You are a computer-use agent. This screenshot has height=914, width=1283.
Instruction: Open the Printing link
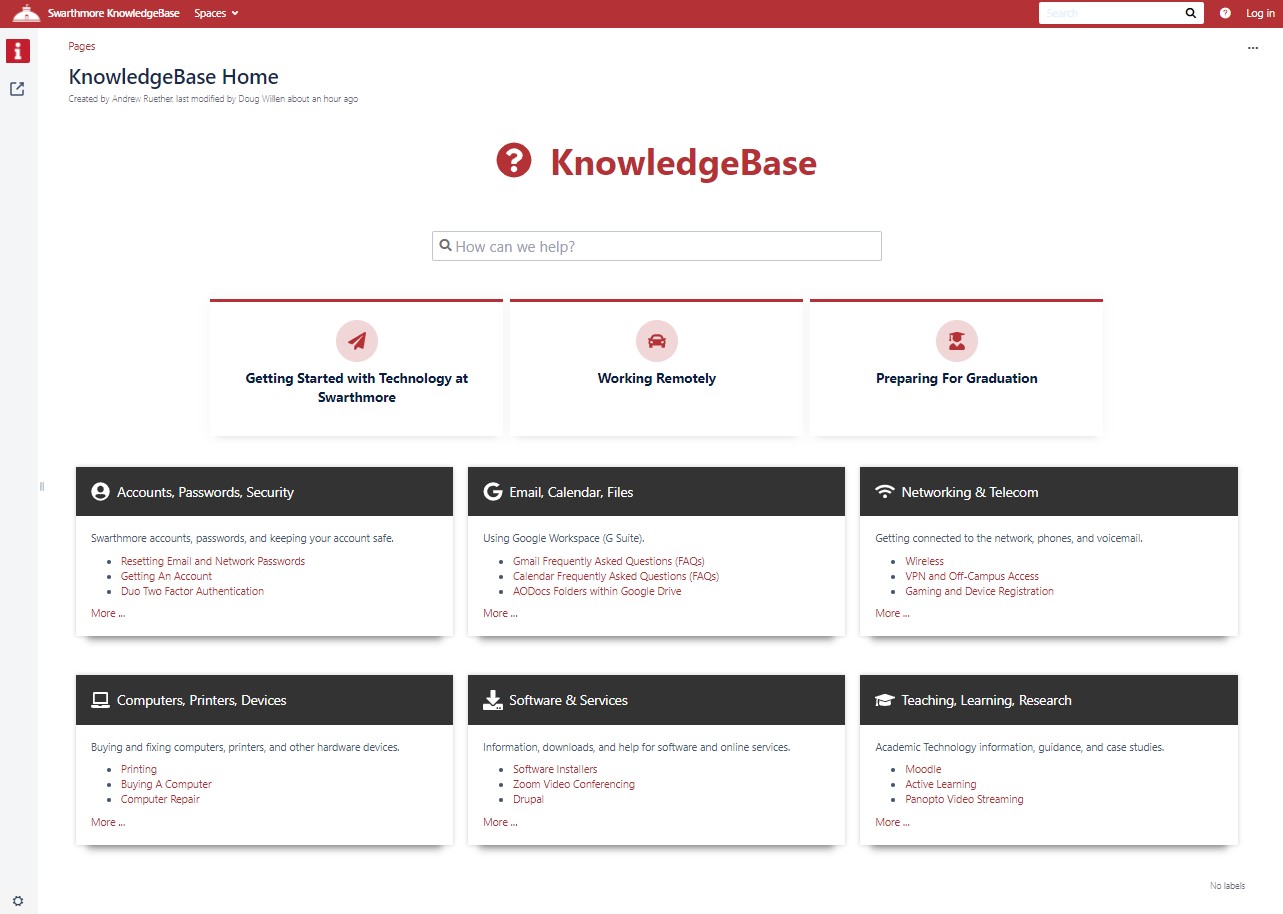click(x=139, y=769)
